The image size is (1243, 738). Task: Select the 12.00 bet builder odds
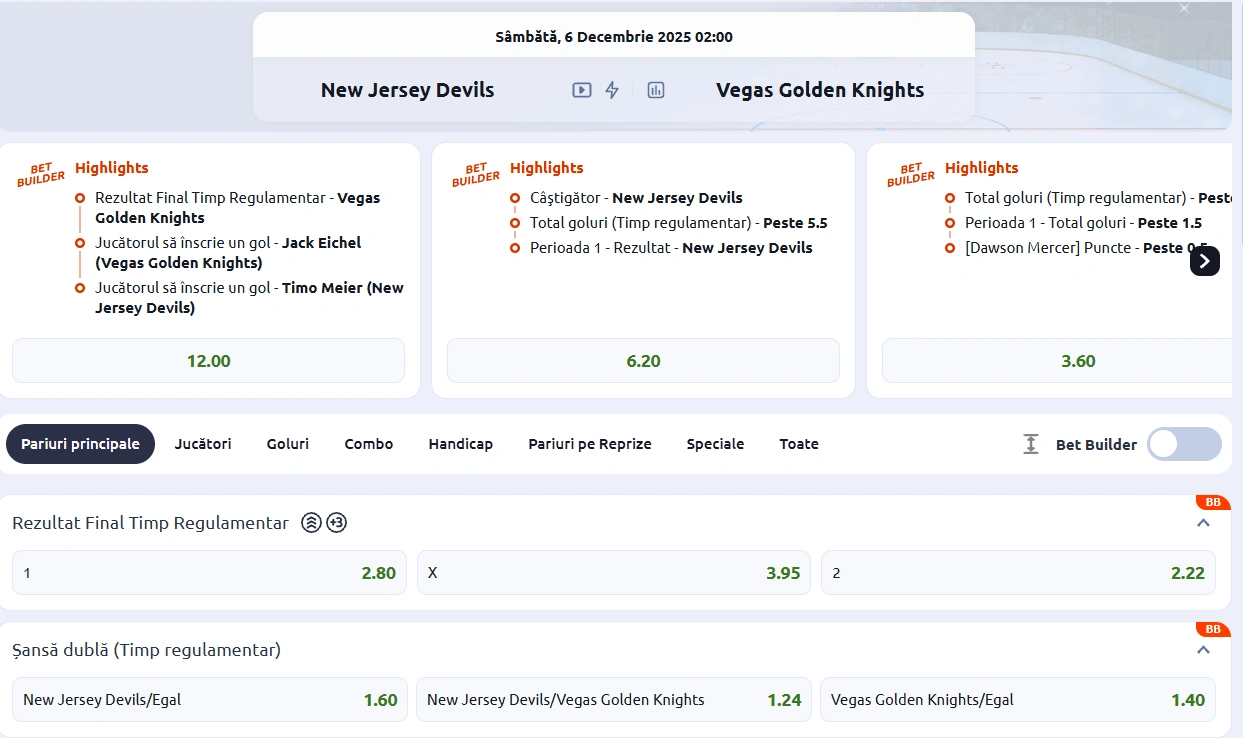208,361
